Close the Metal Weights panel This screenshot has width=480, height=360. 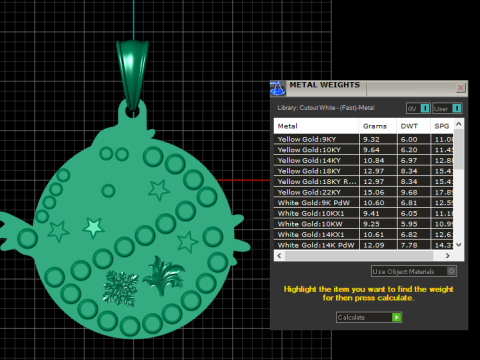point(460,88)
